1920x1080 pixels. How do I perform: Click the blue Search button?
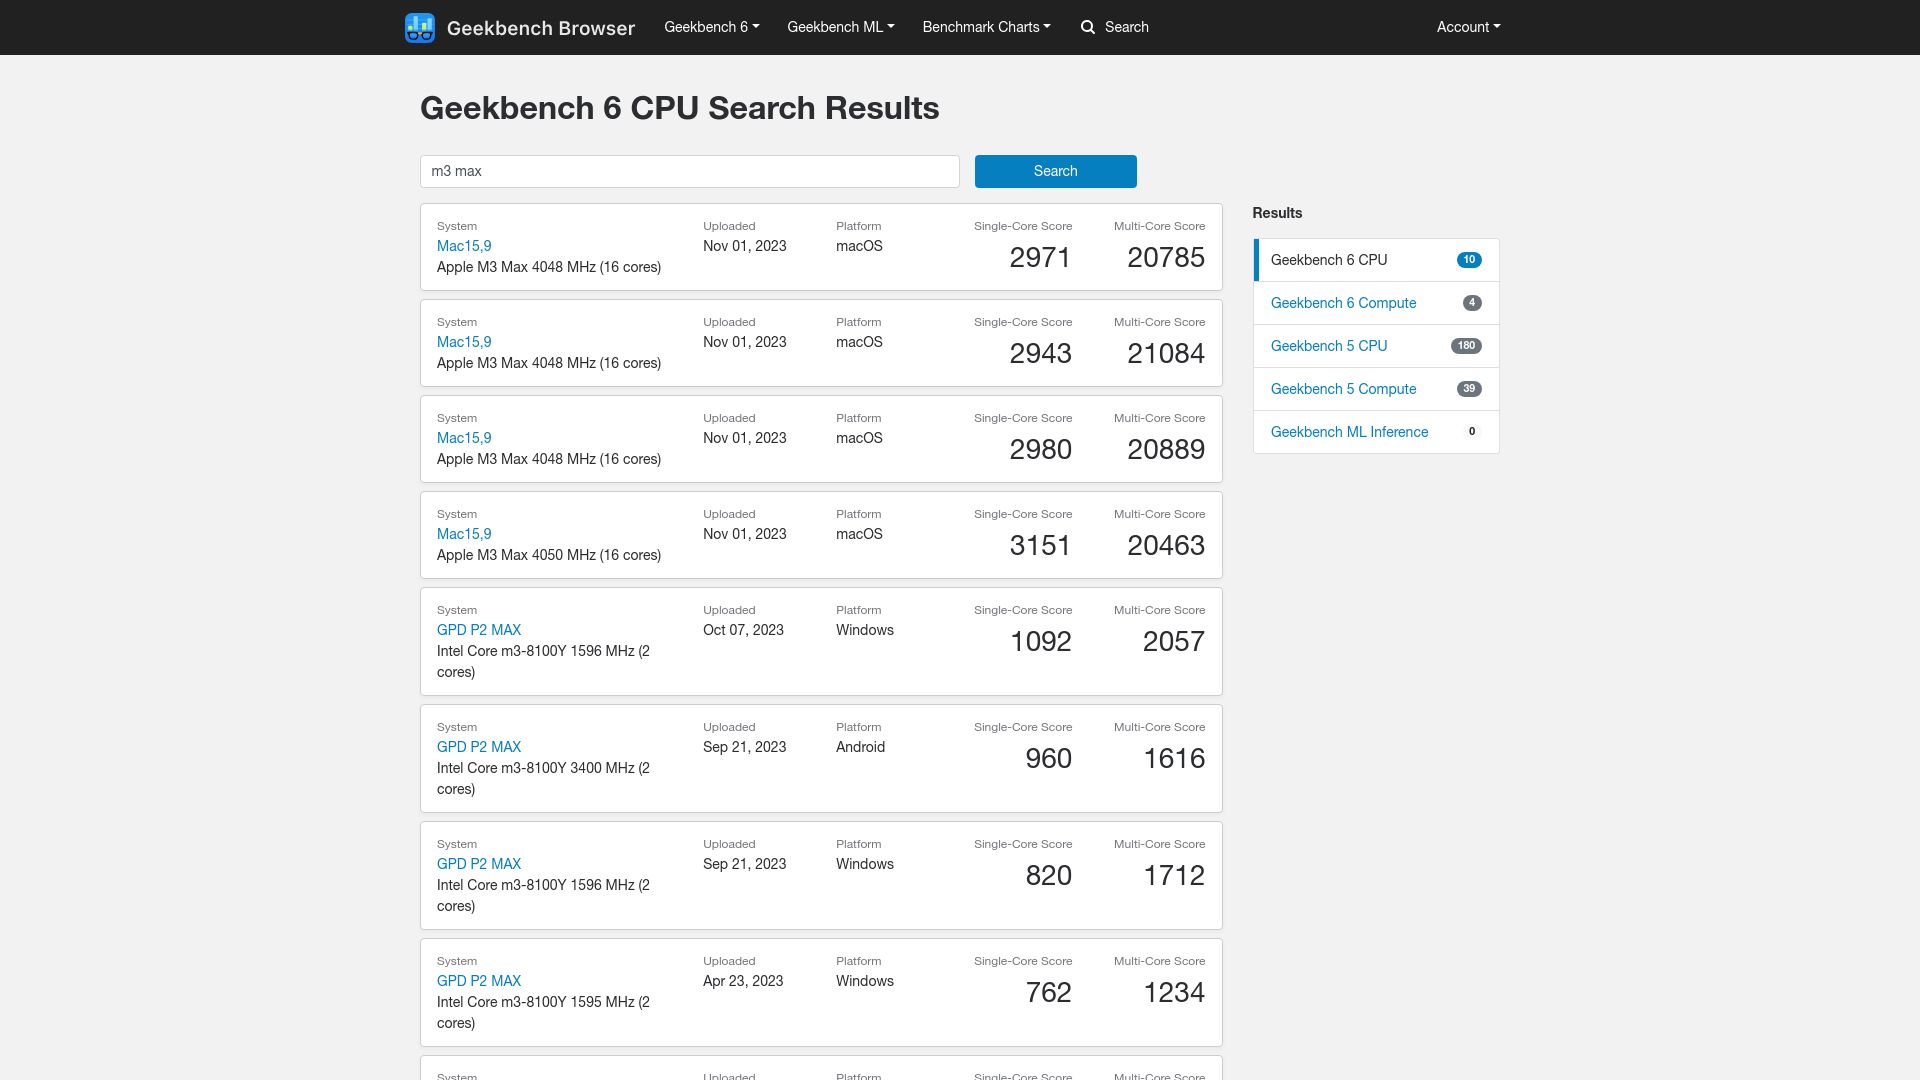tap(1056, 171)
